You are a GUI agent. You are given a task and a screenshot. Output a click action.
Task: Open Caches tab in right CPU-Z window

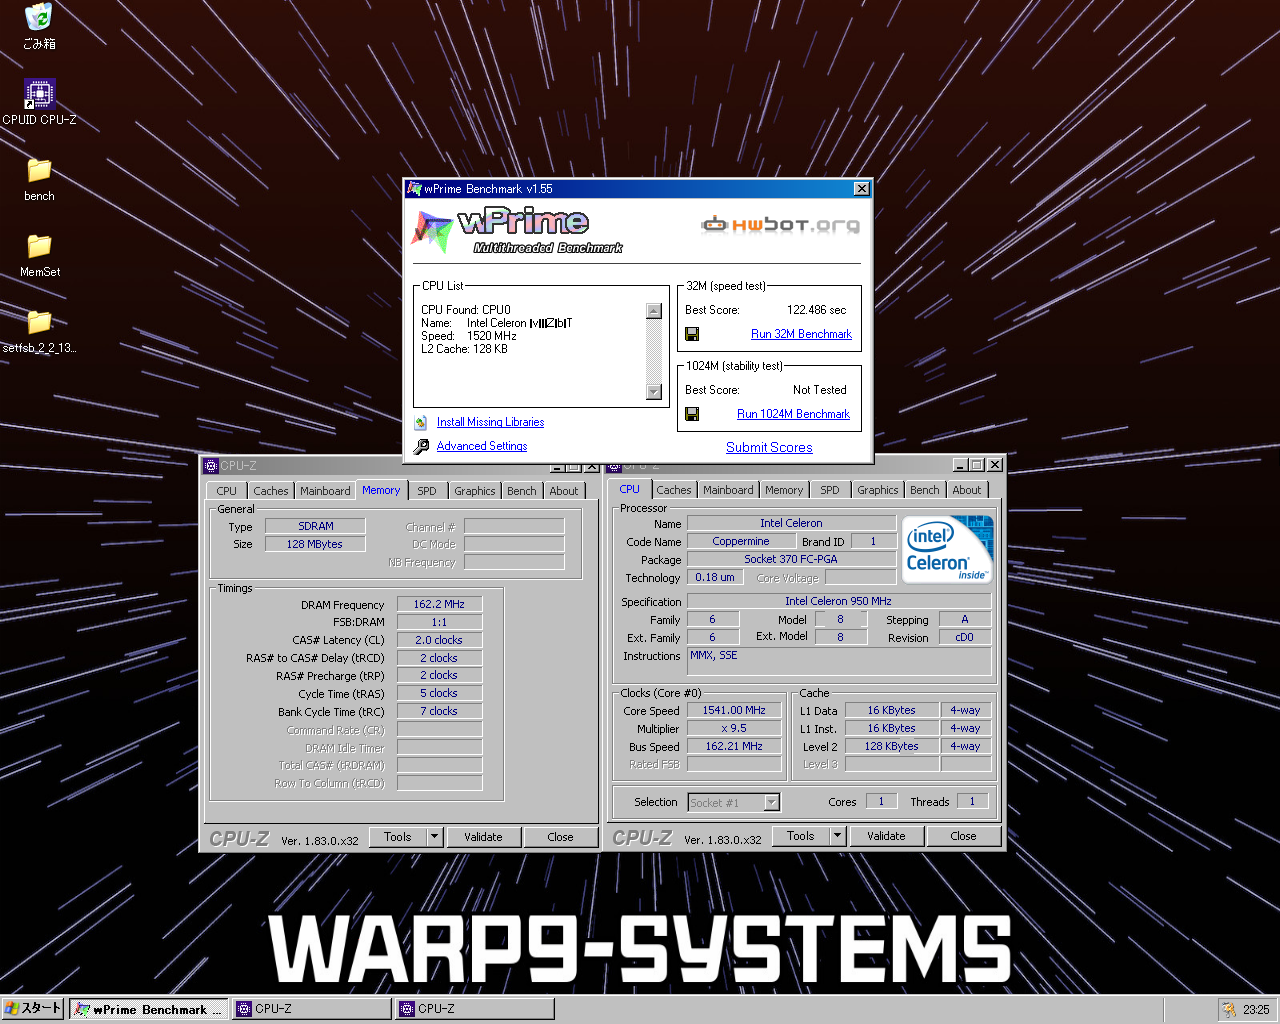point(673,490)
